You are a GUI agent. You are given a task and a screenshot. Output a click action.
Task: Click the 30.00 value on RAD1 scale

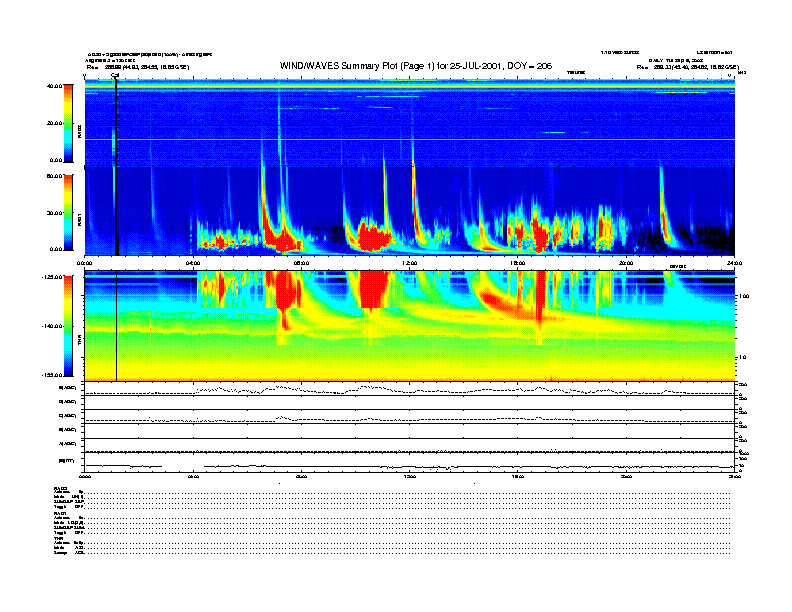coord(54,213)
